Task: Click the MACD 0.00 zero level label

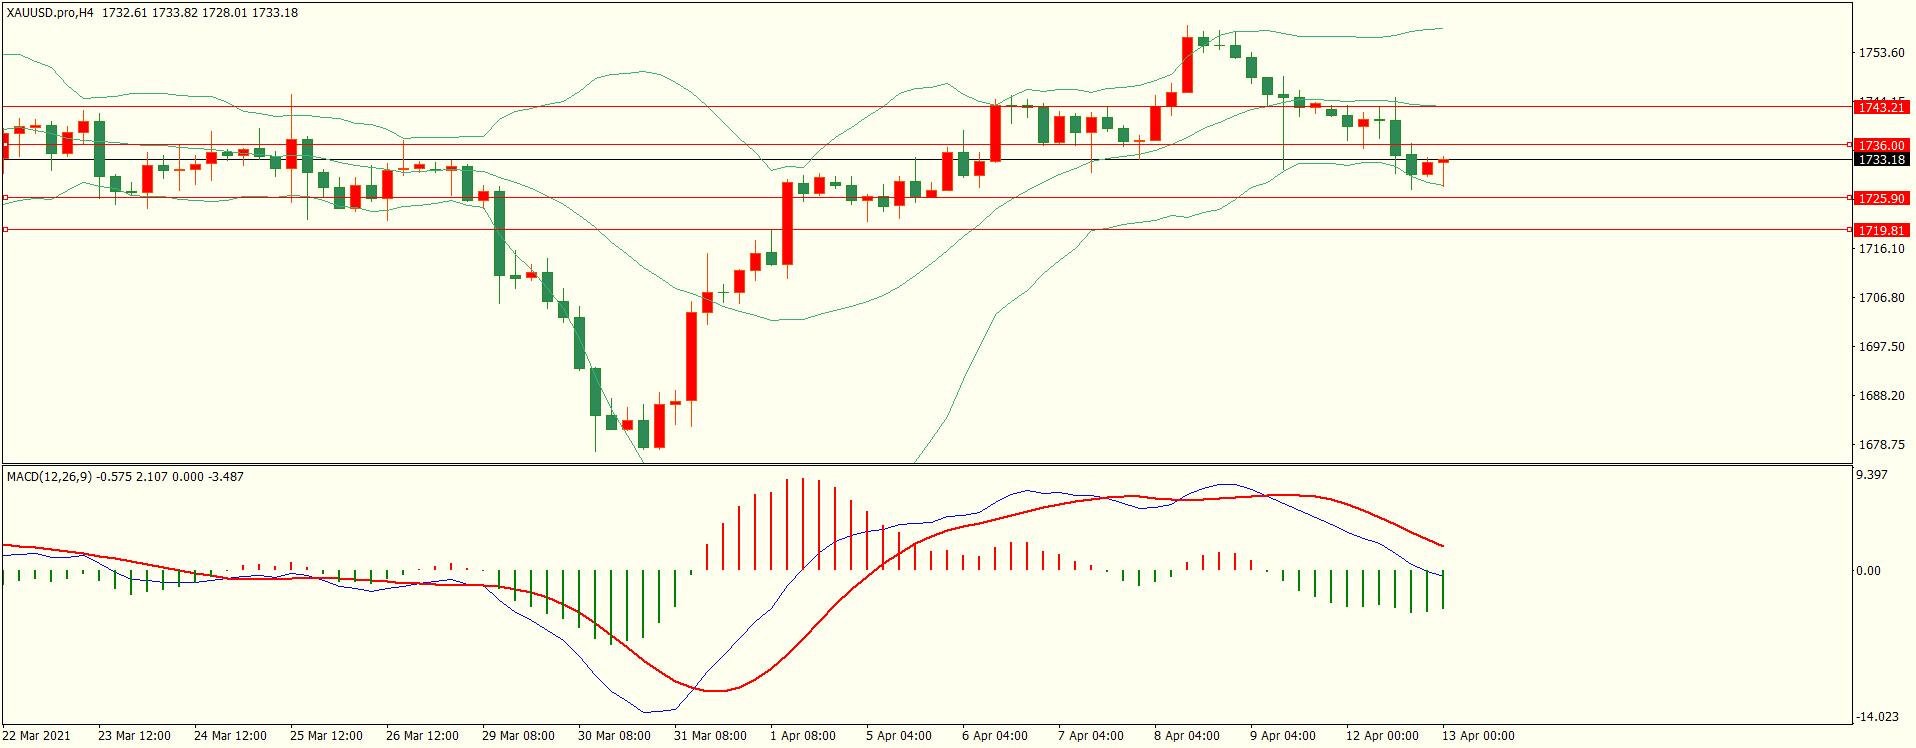Action: tap(1868, 571)
